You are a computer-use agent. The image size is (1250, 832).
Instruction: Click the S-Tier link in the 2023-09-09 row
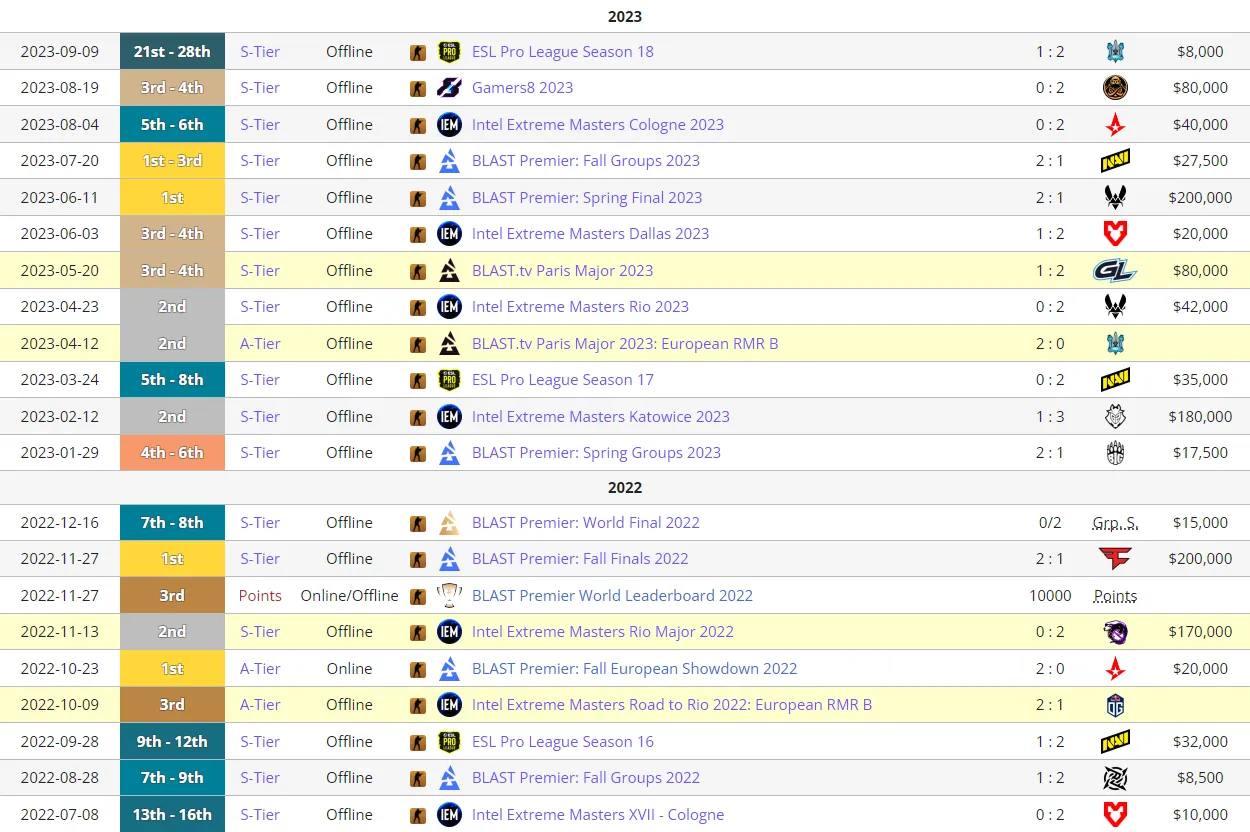pyautogui.click(x=260, y=52)
